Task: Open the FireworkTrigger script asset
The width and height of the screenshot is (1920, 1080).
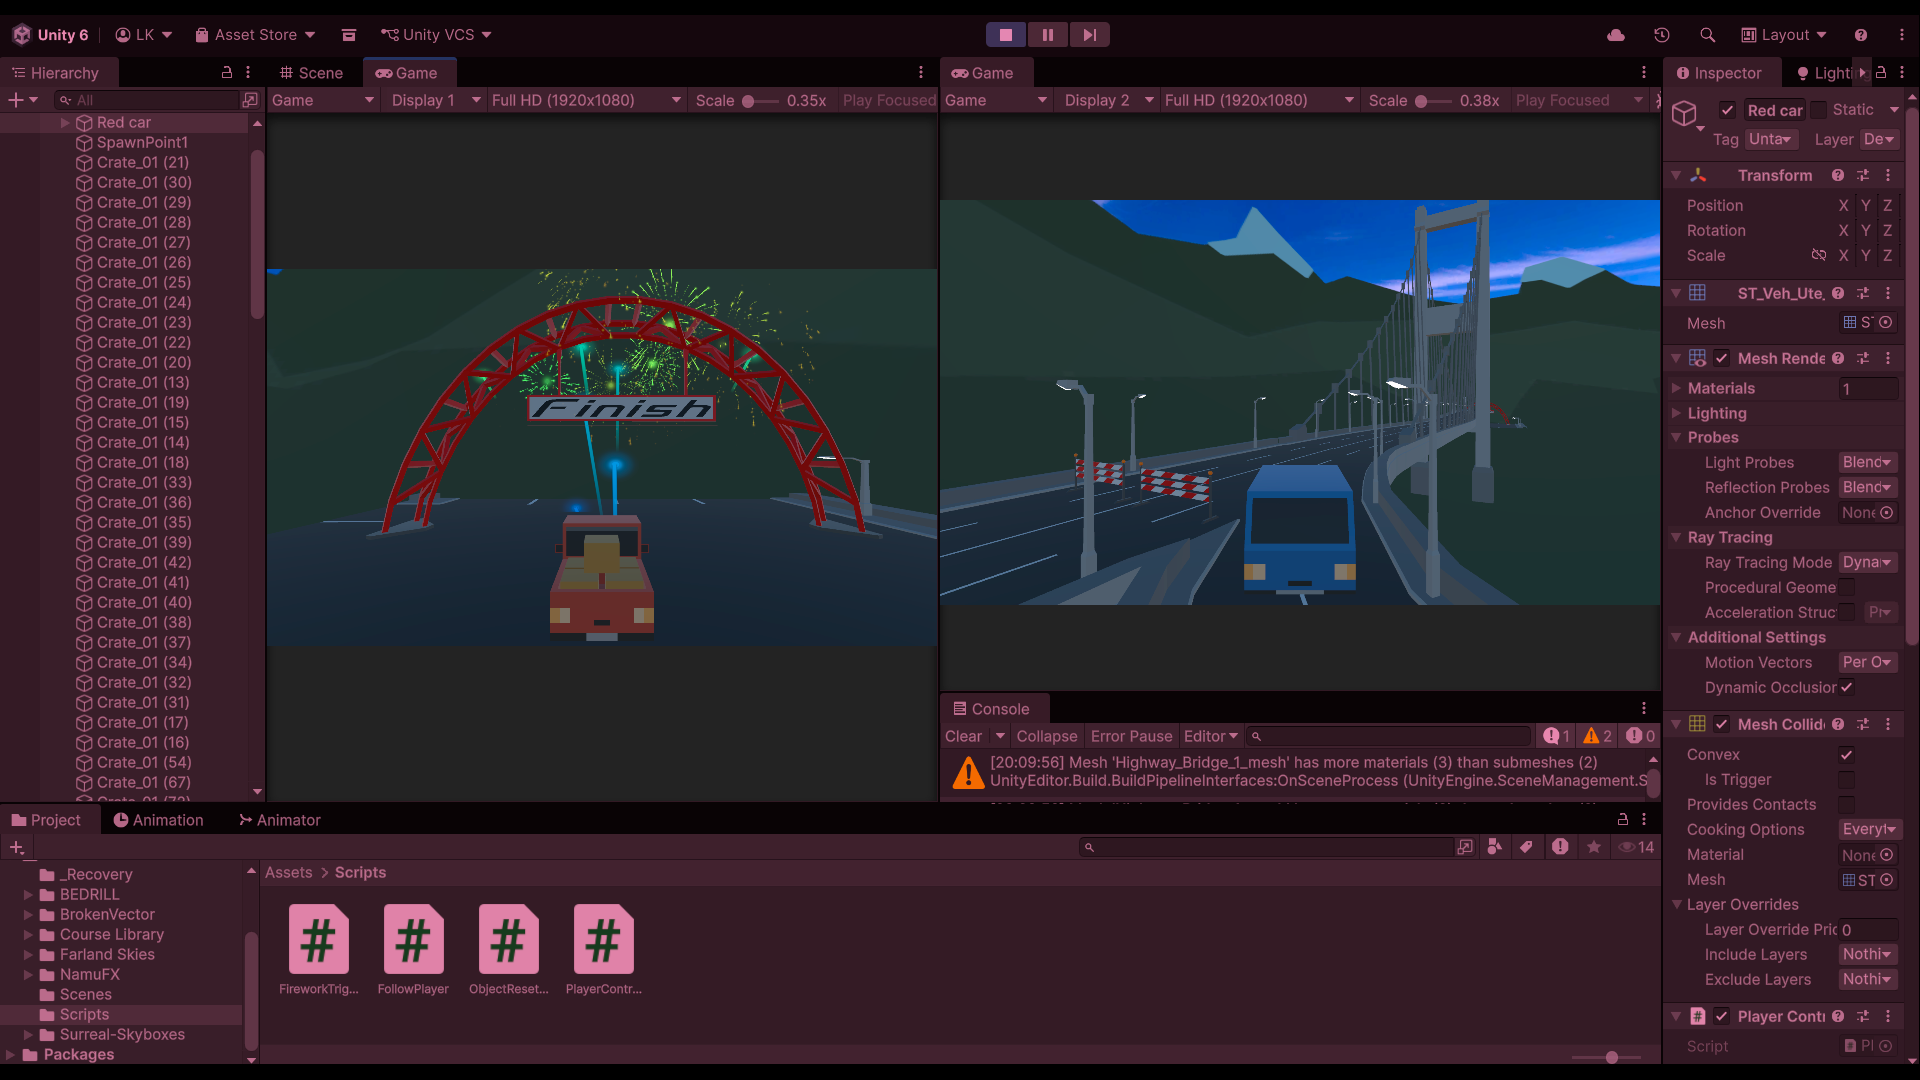Action: pyautogui.click(x=318, y=940)
